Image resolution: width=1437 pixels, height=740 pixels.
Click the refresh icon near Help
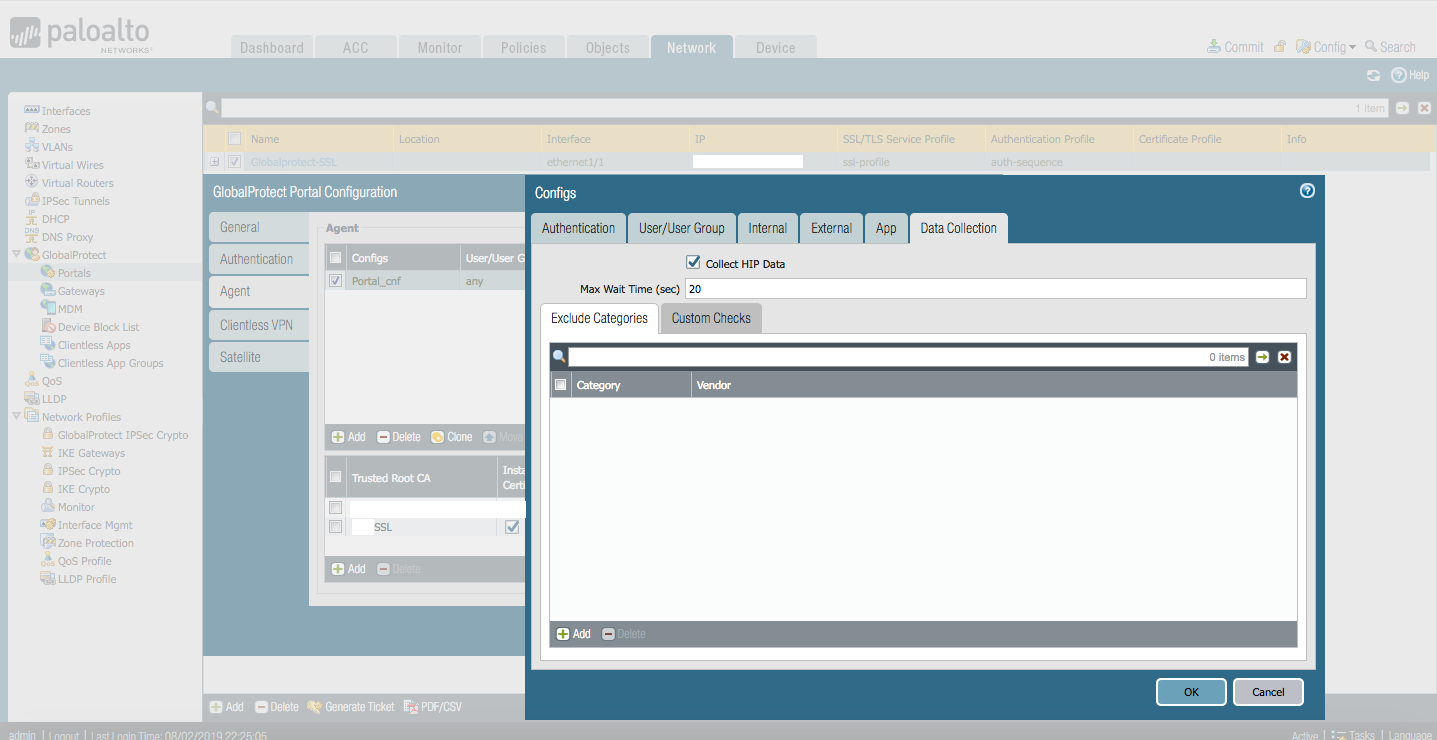tap(1374, 75)
